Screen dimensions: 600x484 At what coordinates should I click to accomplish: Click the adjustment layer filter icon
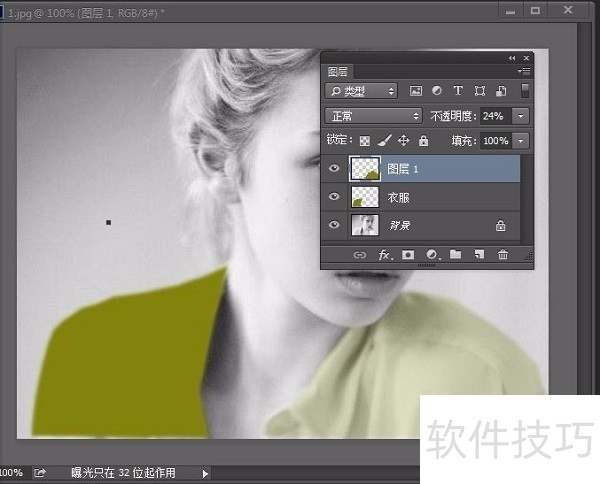pos(437,91)
